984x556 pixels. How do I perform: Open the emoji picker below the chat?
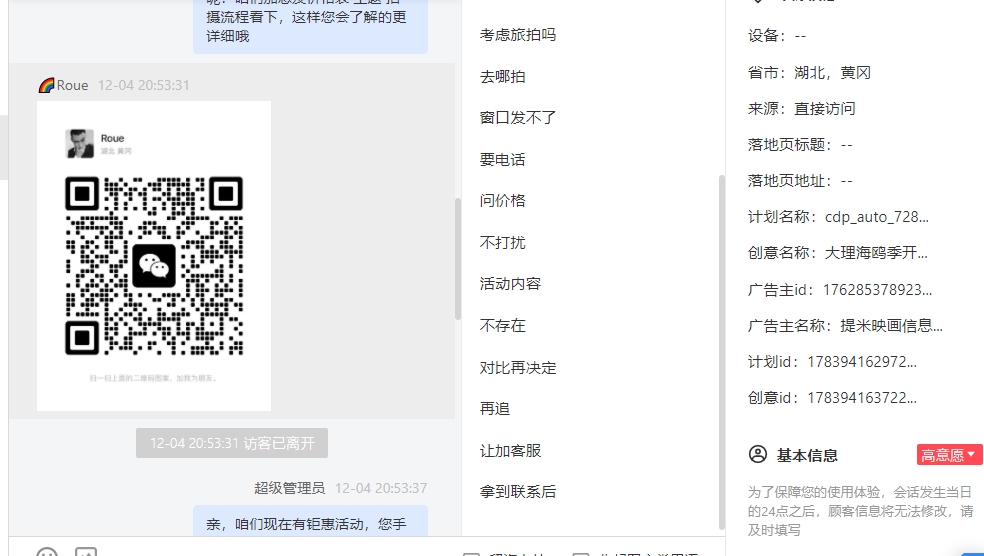[47, 552]
